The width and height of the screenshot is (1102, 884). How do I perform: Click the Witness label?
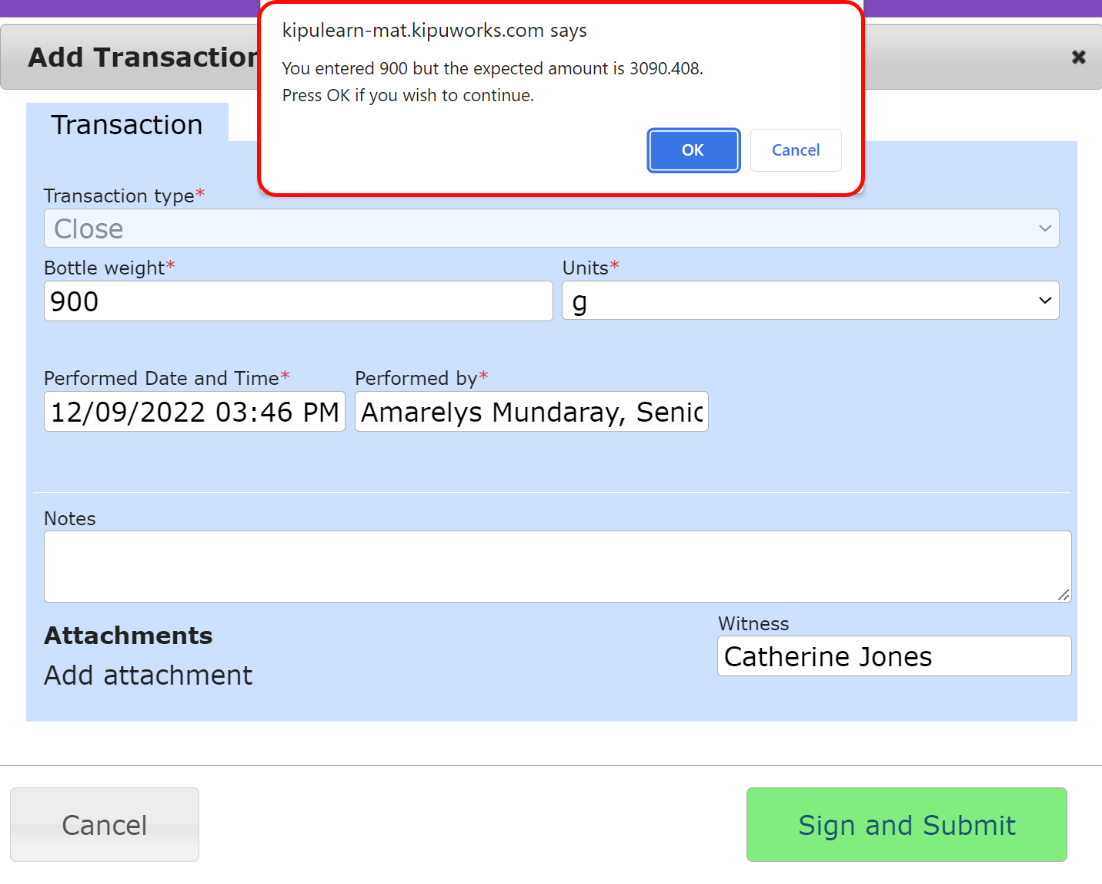[x=753, y=624]
